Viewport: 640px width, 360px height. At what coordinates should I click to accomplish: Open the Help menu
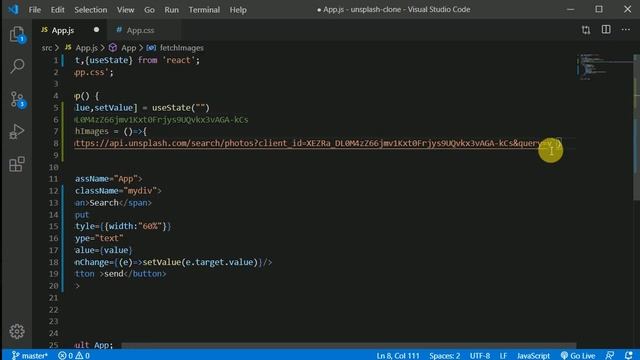tap(238, 9)
